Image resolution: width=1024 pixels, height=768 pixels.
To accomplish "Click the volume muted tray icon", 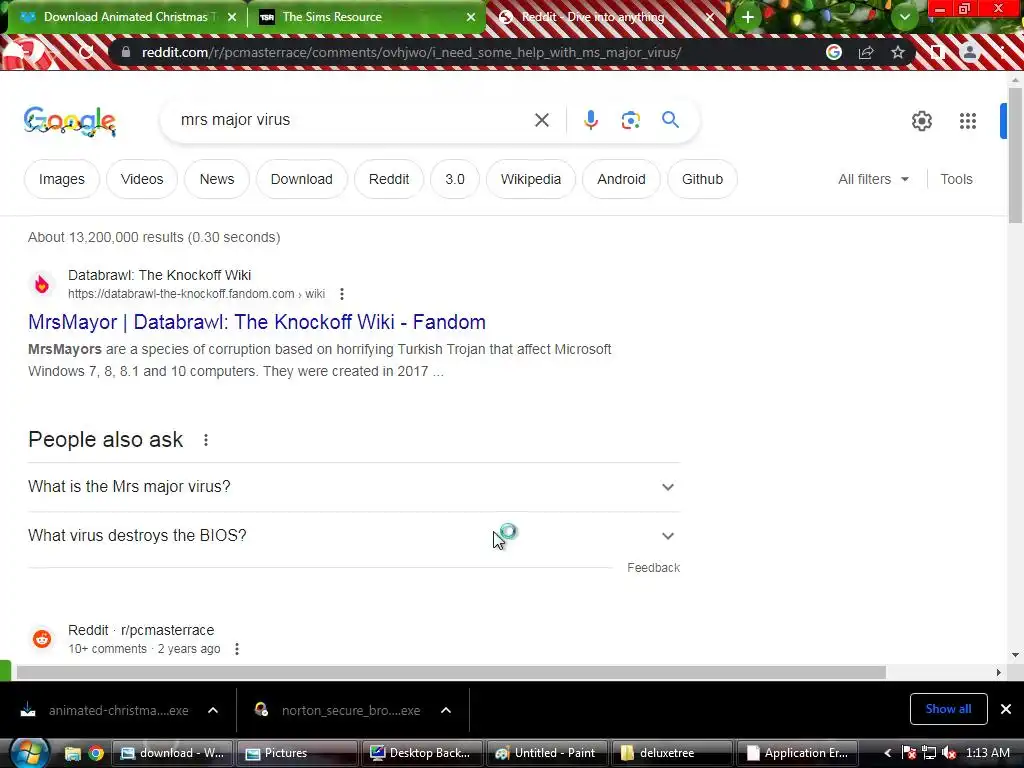I will tap(950, 753).
